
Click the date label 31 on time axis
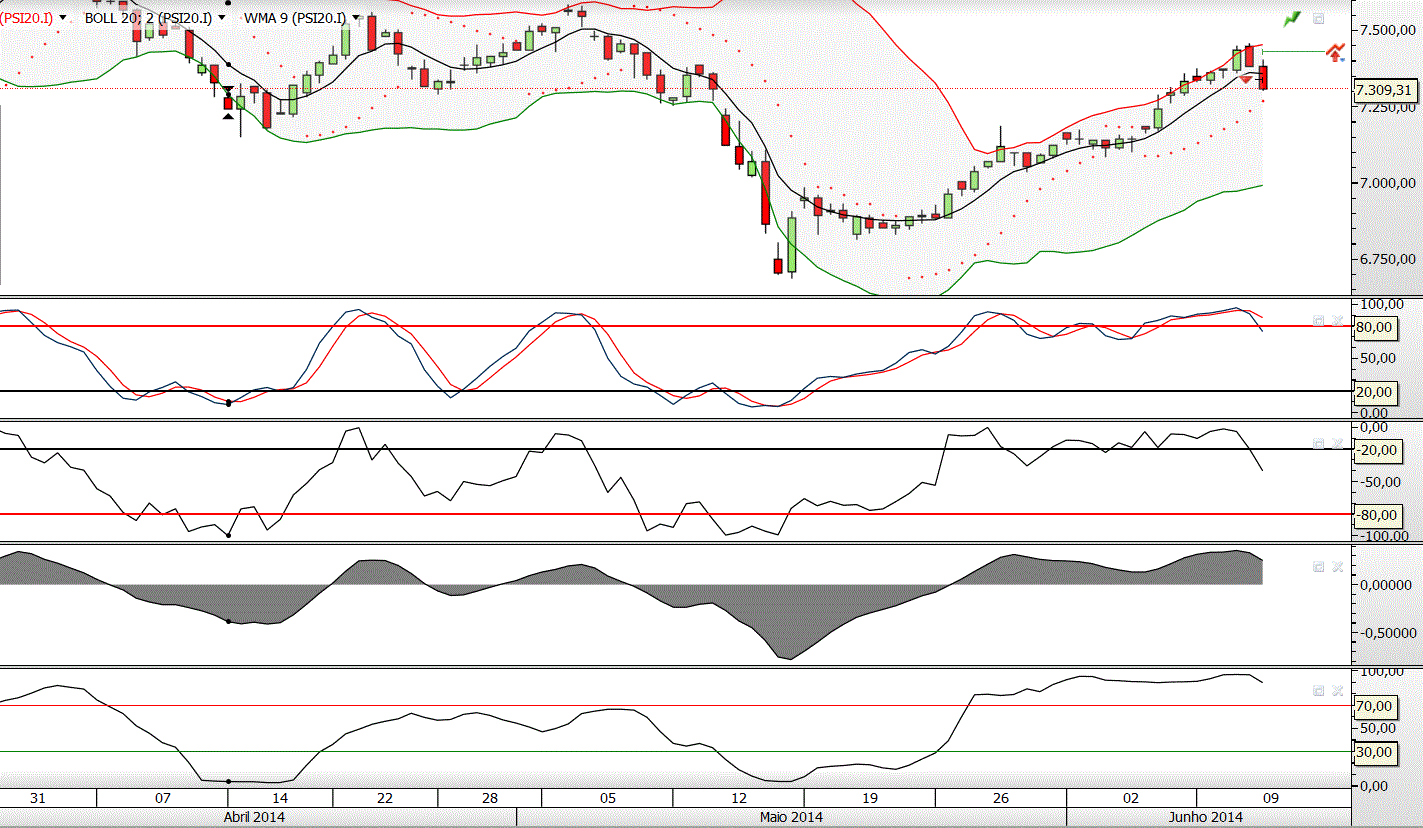click(x=38, y=799)
